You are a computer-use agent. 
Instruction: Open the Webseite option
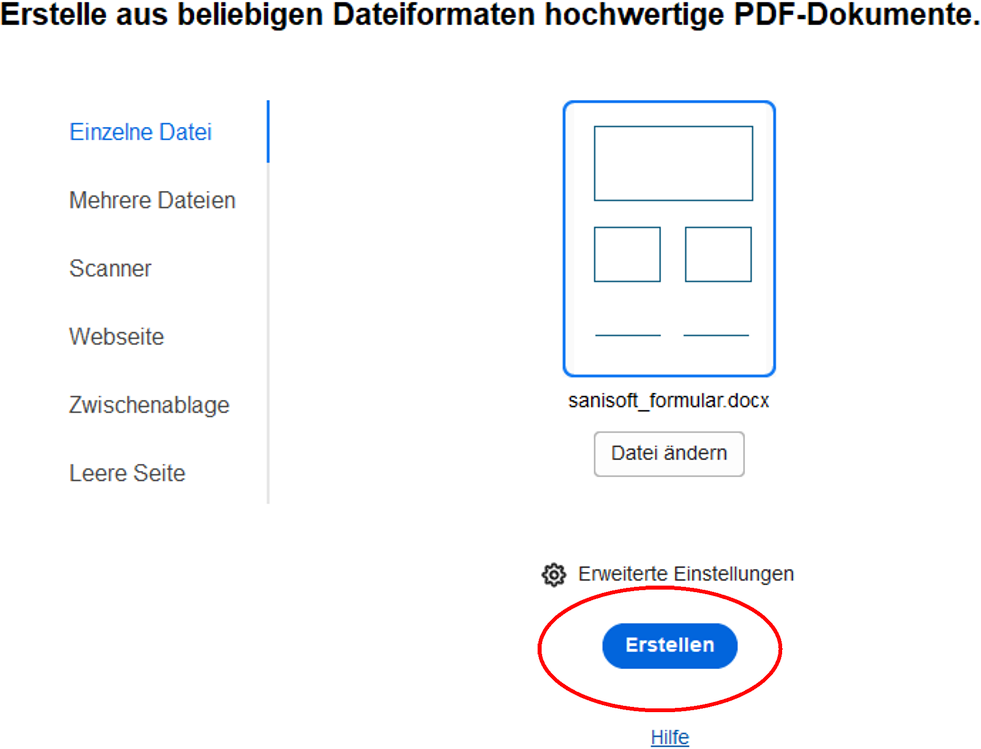click(x=116, y=337)
